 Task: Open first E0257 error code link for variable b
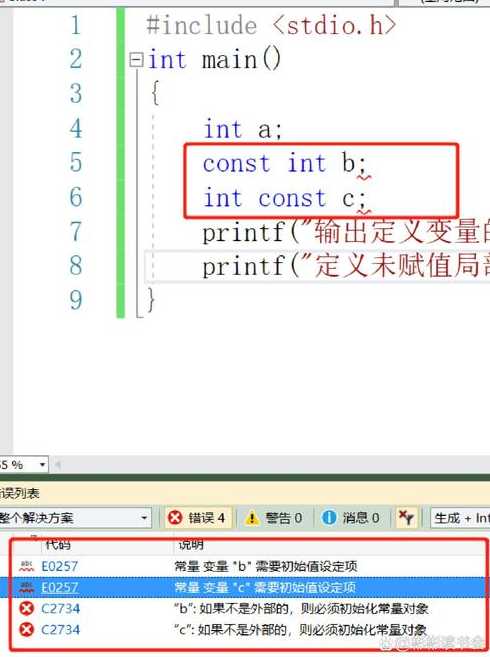point(60,566)
